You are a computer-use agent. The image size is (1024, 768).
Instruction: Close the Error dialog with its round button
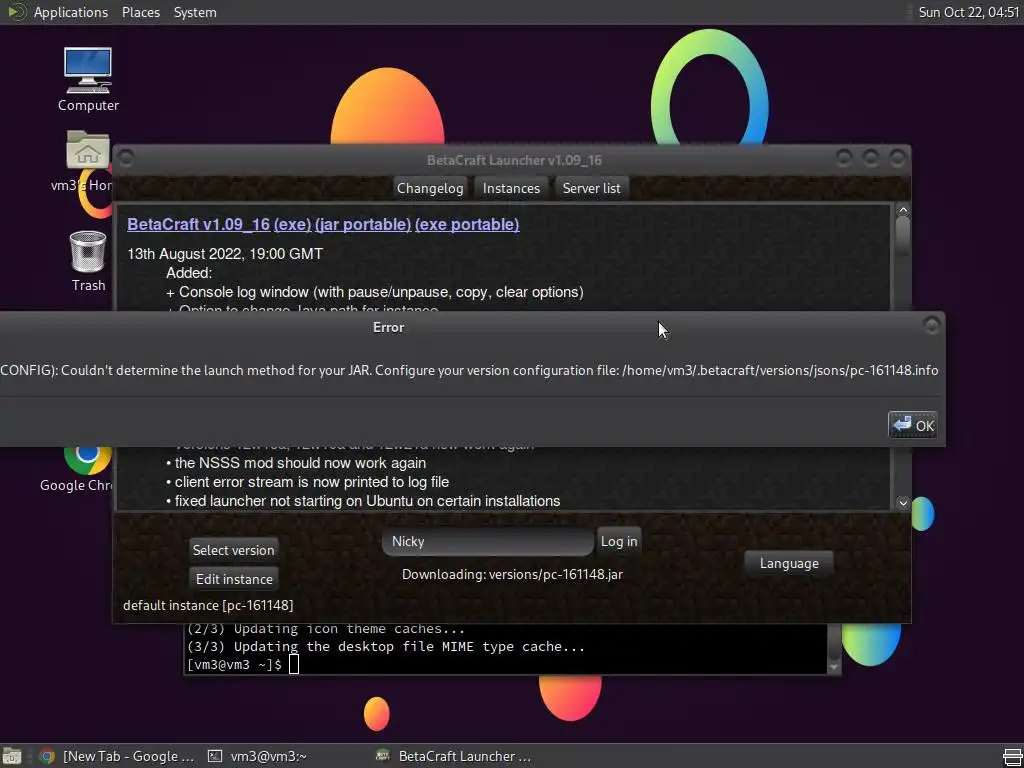click(932, 325)
